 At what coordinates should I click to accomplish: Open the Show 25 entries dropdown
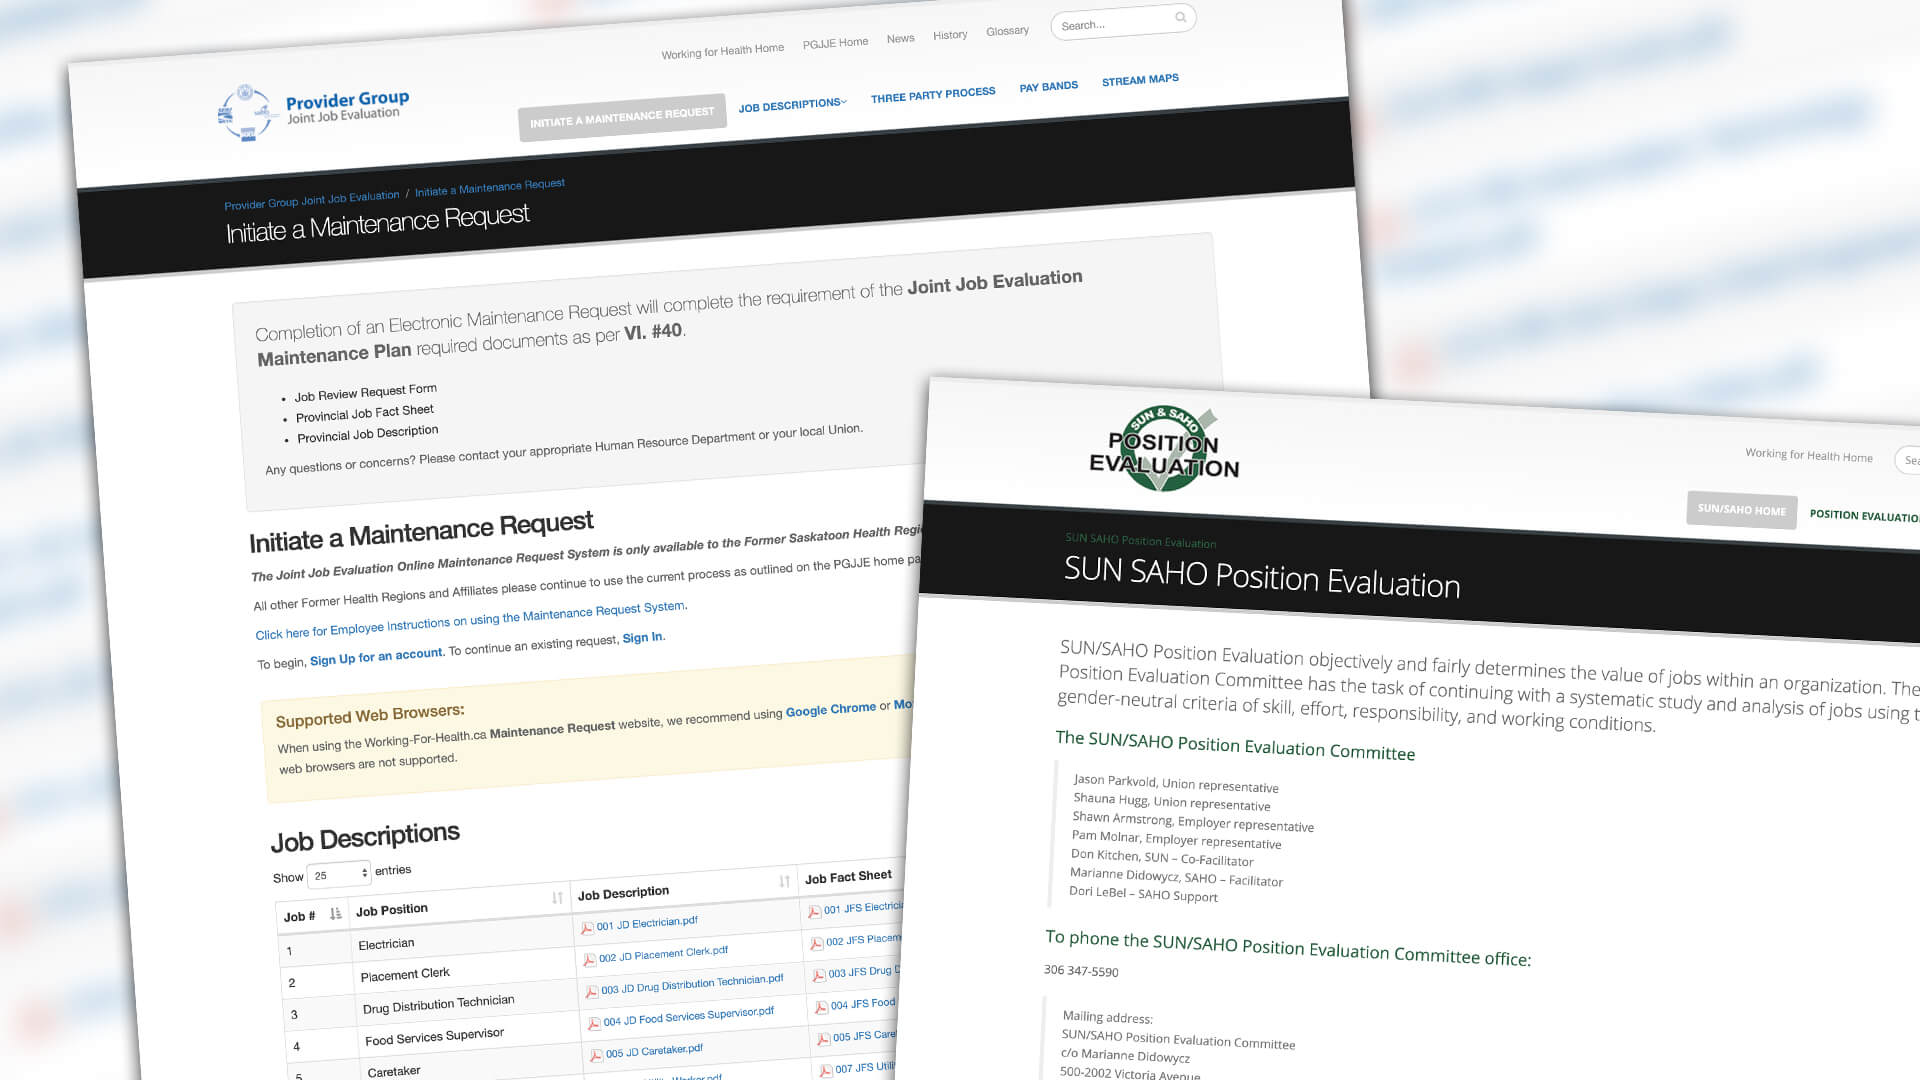(339, 873)
